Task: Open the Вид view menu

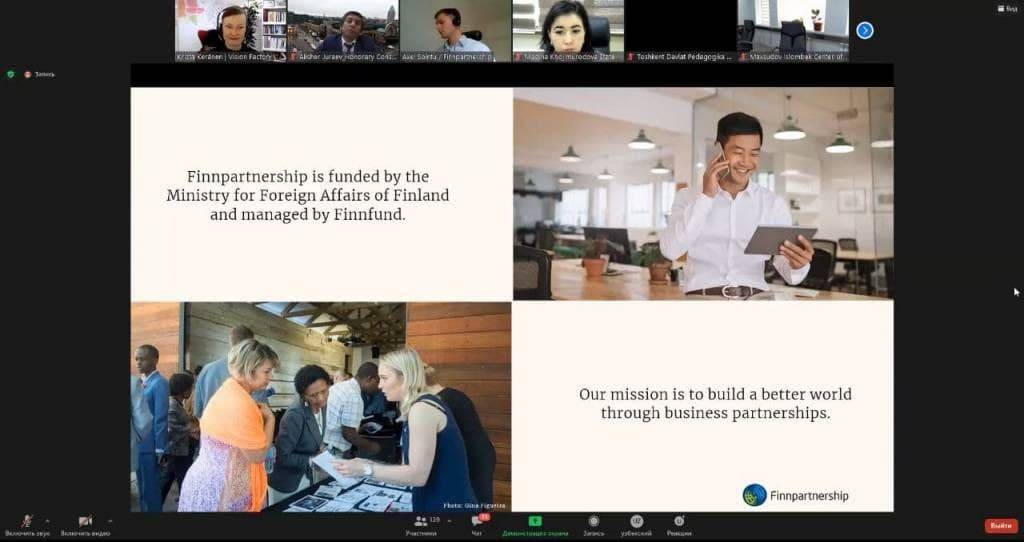Action: (x=1008, y=8)
